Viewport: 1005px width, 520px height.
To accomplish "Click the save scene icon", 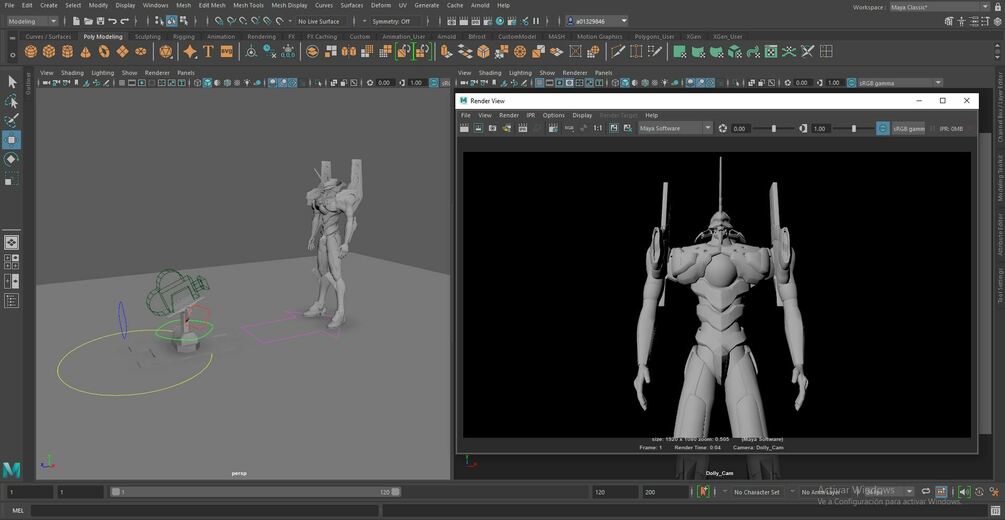I will coord(100,21).
